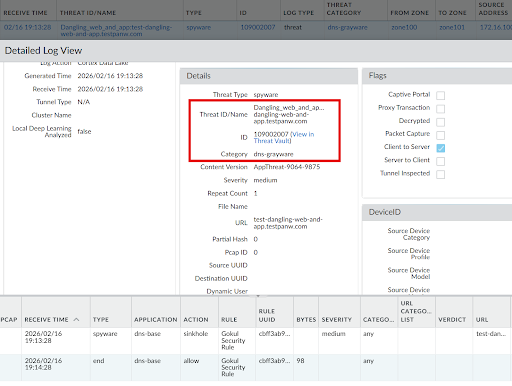512x386 pixels.
Task: Click the TO ZONE column header
Action: [452, 13]
